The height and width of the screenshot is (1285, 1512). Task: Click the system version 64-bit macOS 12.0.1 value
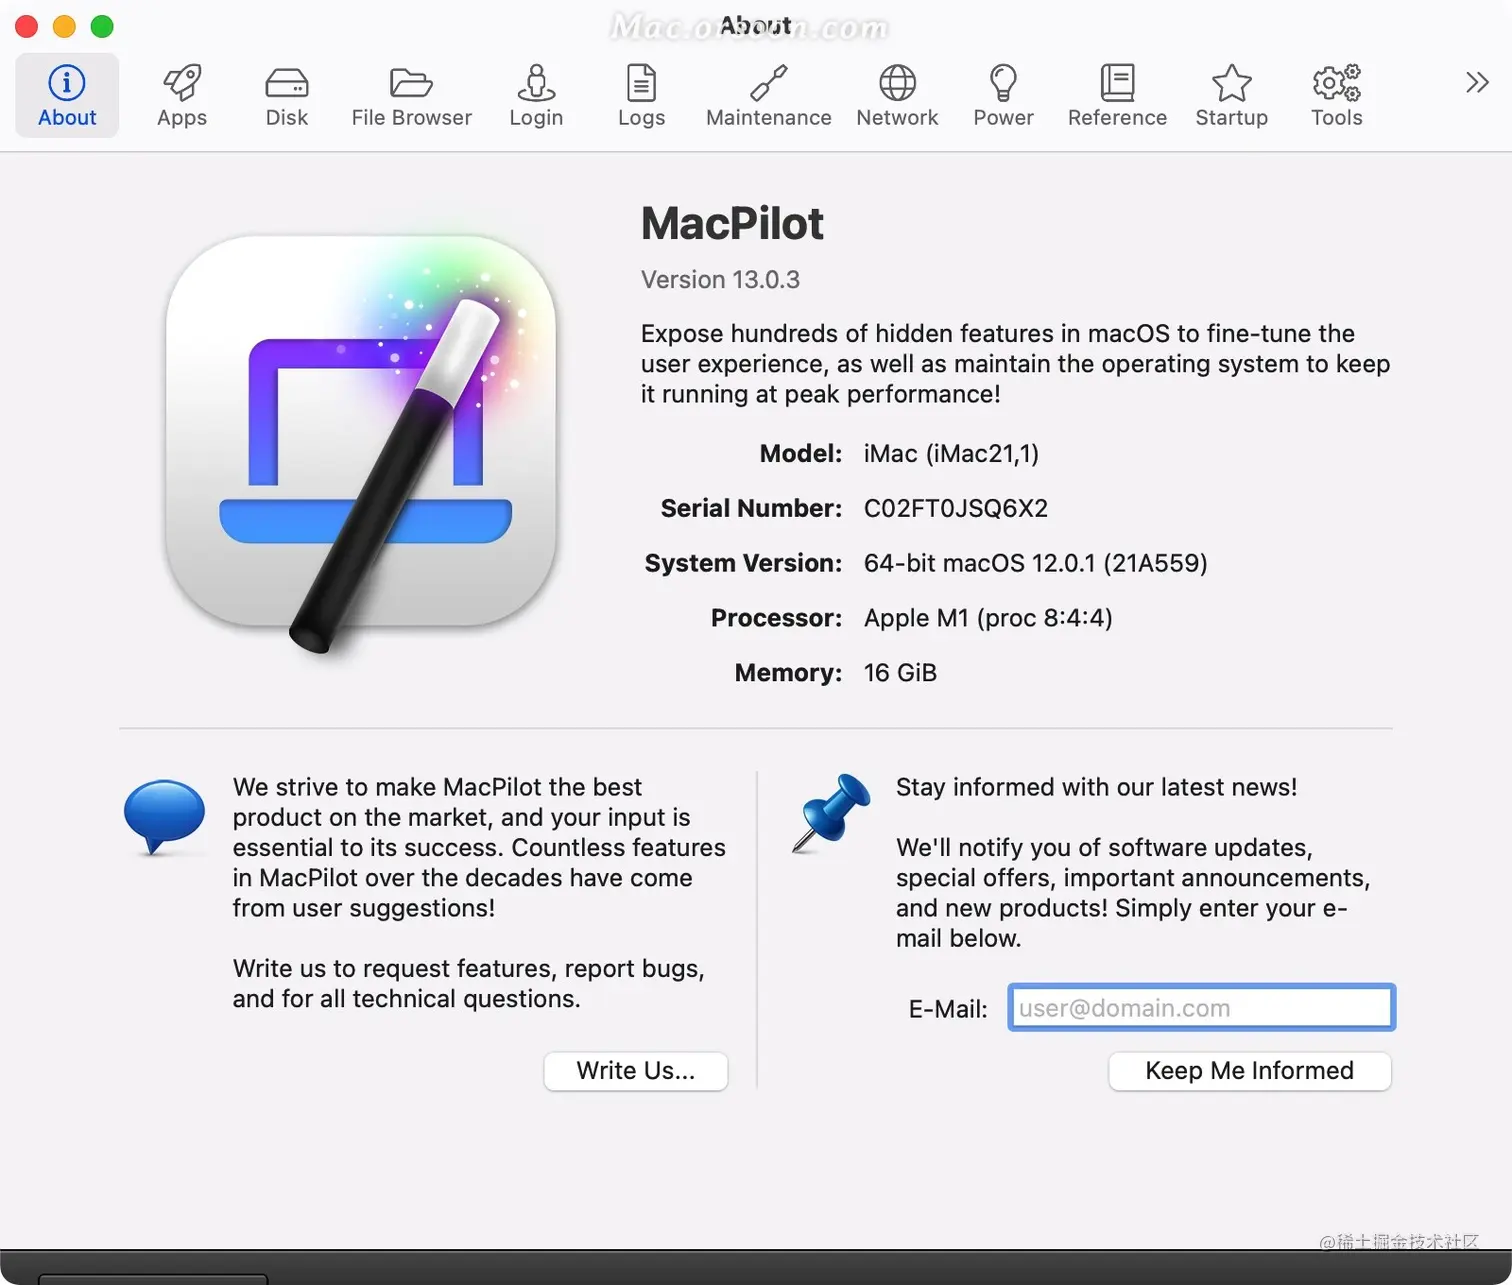[1035, 563]
